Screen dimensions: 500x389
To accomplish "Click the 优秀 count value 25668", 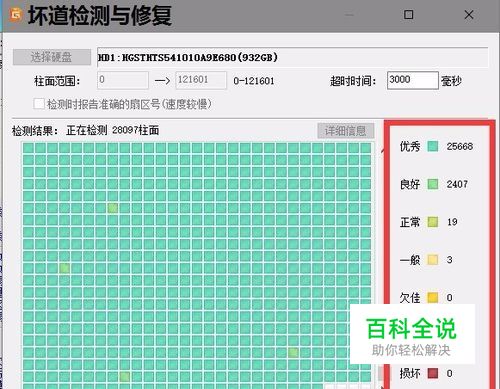I will 460,146.
